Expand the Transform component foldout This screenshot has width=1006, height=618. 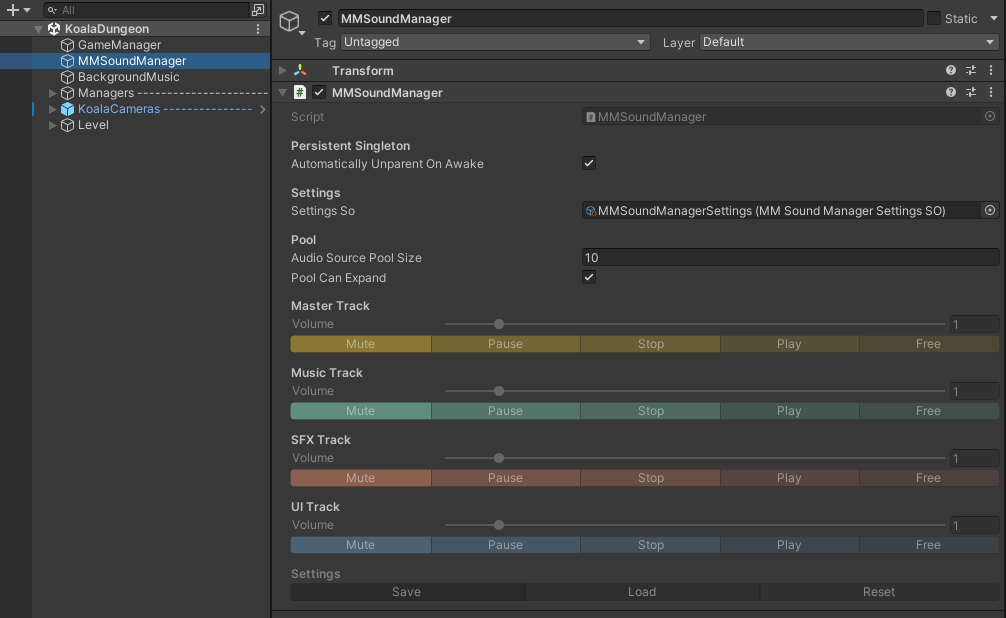282,71
